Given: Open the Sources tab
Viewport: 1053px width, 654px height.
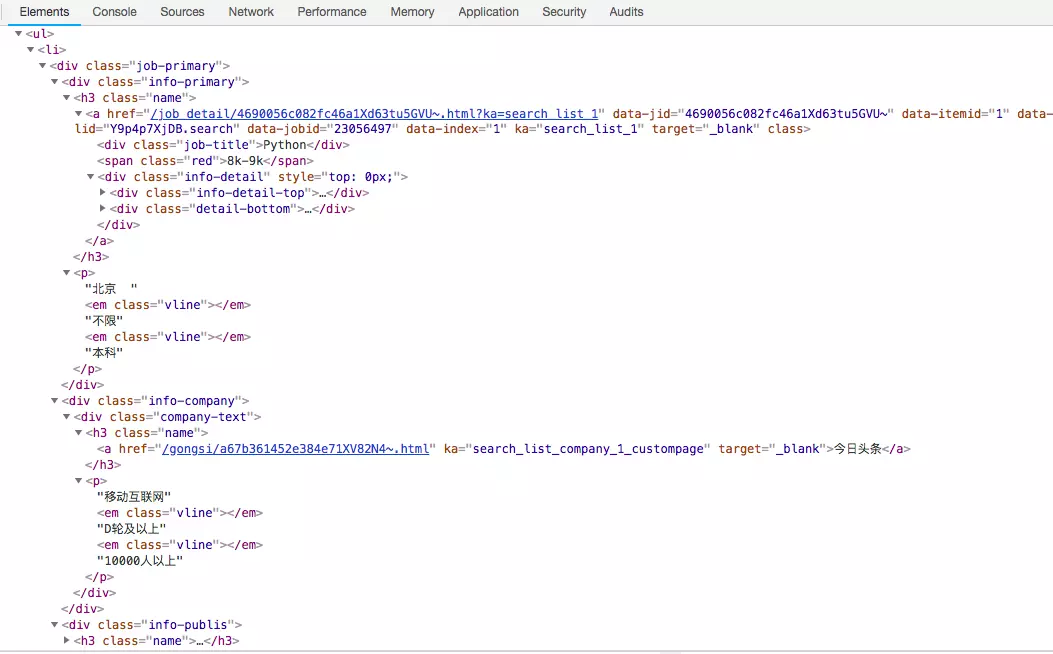Looking at the screenshot, I should tap(182, 11).
